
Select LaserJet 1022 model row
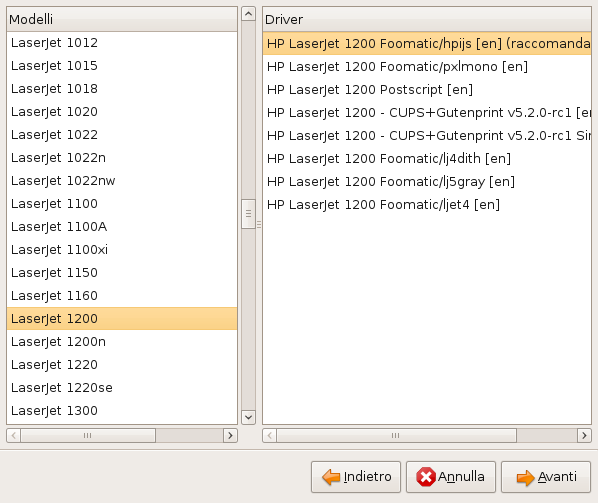point(122,135)
